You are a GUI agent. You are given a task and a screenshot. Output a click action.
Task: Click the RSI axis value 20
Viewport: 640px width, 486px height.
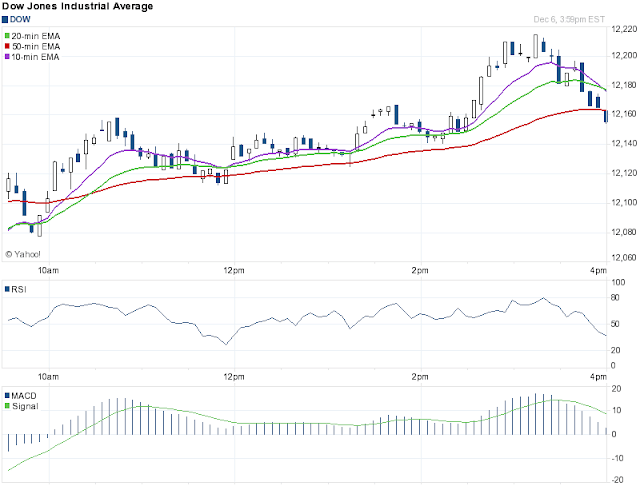click(x=615, y=350)
